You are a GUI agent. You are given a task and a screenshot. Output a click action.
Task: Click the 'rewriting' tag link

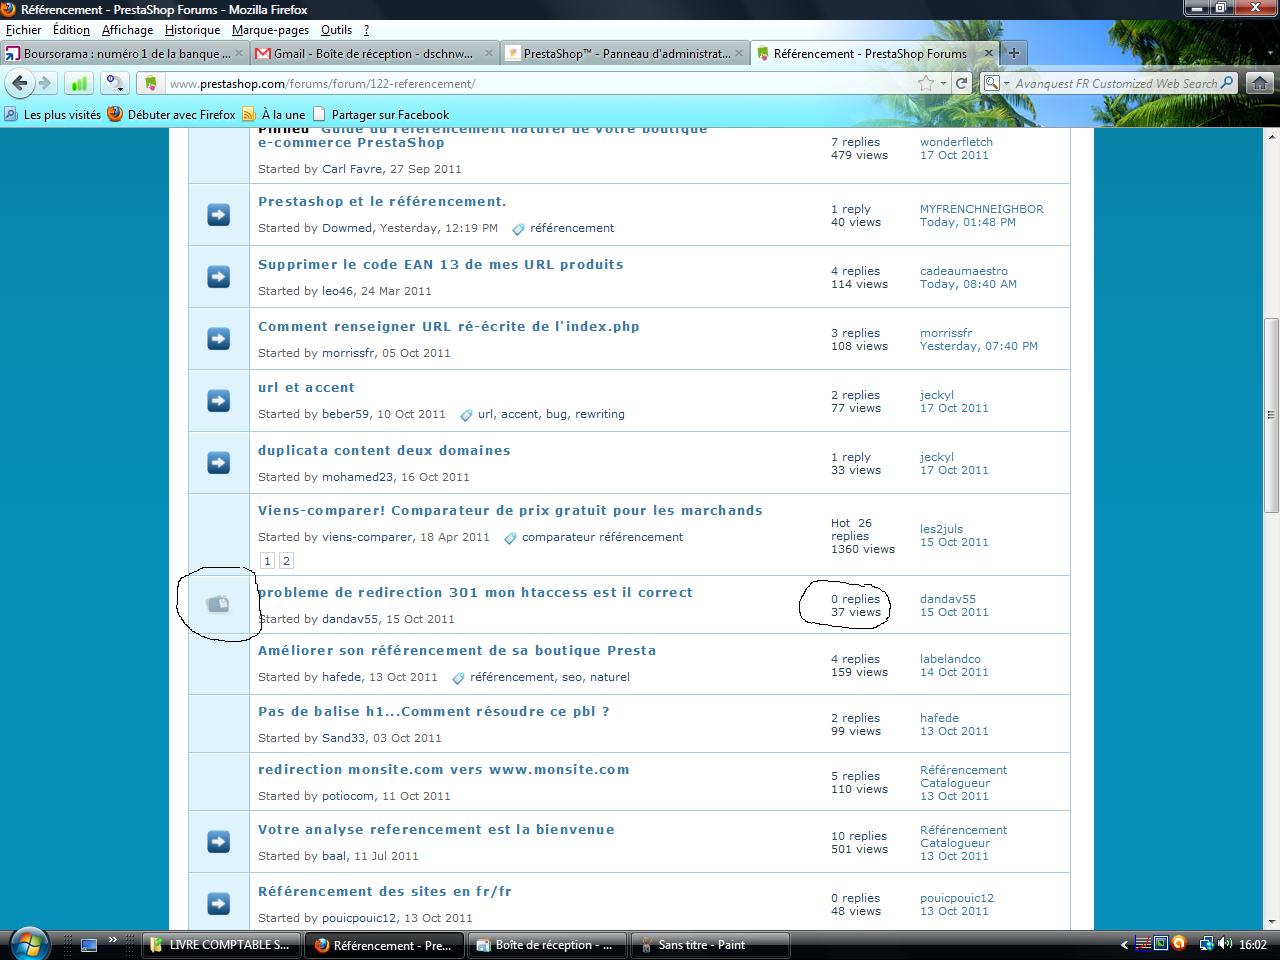[600, 414]
